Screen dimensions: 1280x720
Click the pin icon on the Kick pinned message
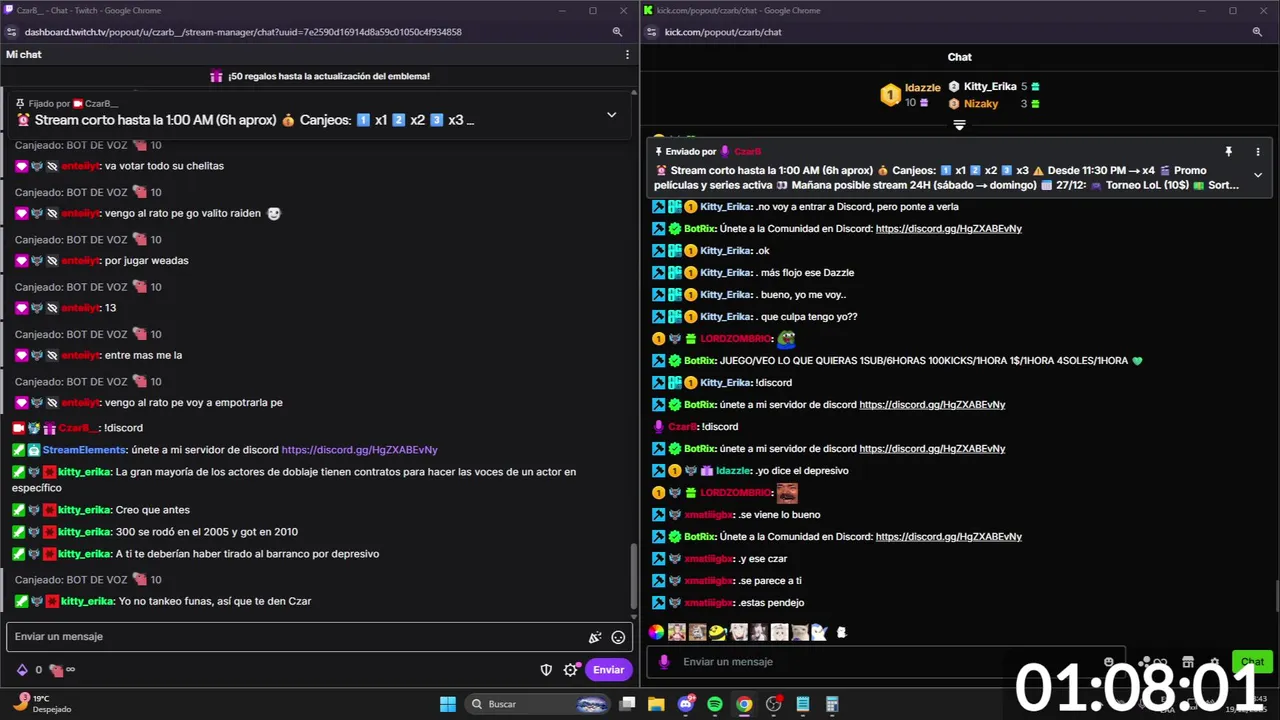1228,152
